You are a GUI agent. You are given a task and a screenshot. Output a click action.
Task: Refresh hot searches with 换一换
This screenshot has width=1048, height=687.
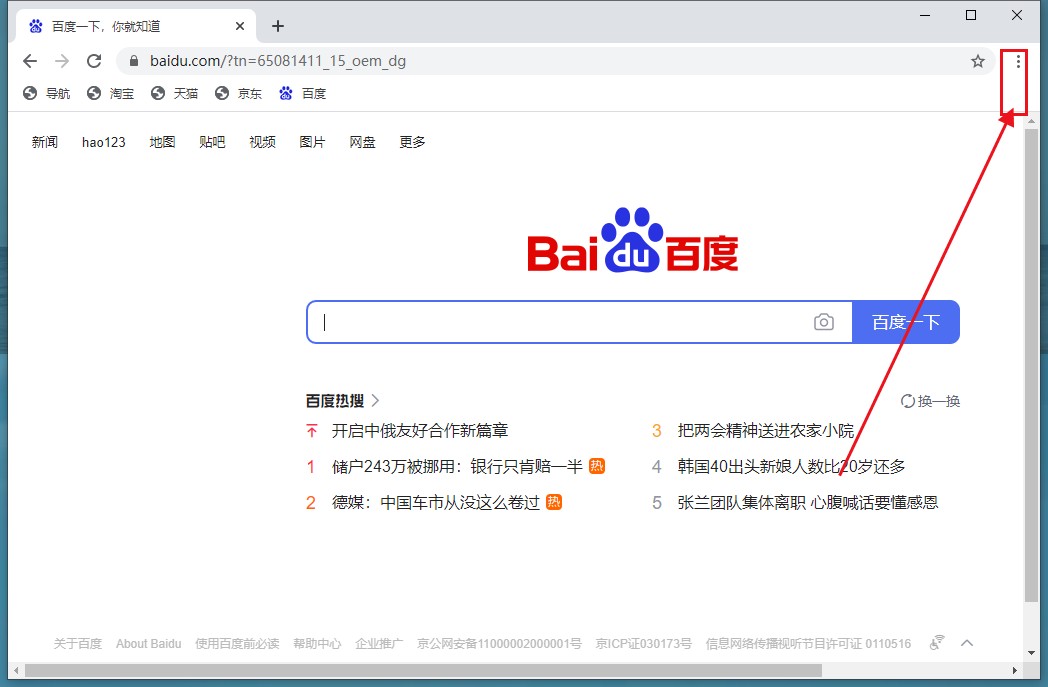coord(930,401)
